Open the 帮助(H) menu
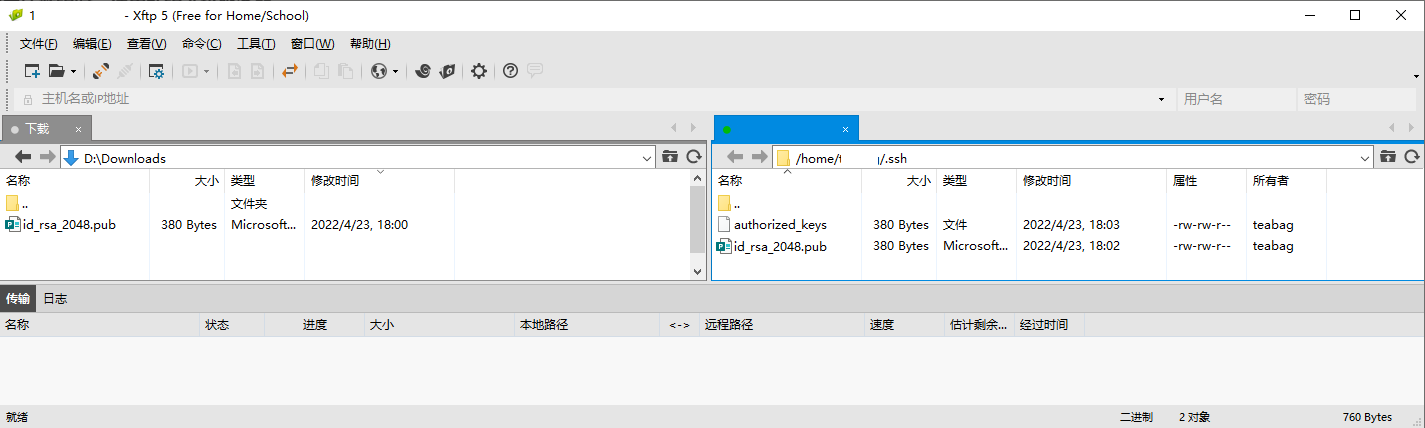 [370, 44]
